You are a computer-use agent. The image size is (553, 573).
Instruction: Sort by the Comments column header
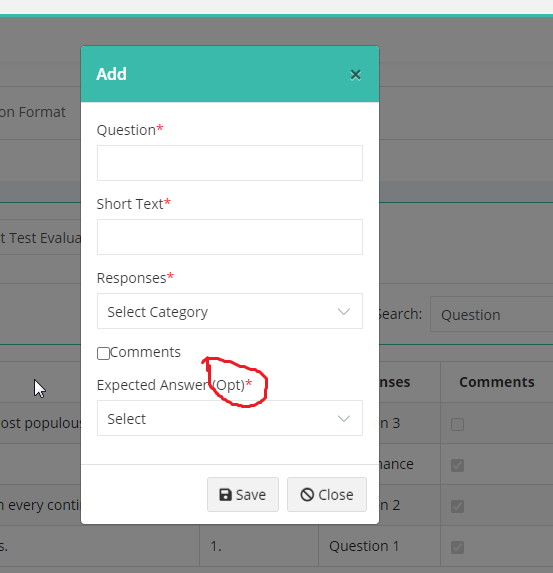[x=497, y=382]
